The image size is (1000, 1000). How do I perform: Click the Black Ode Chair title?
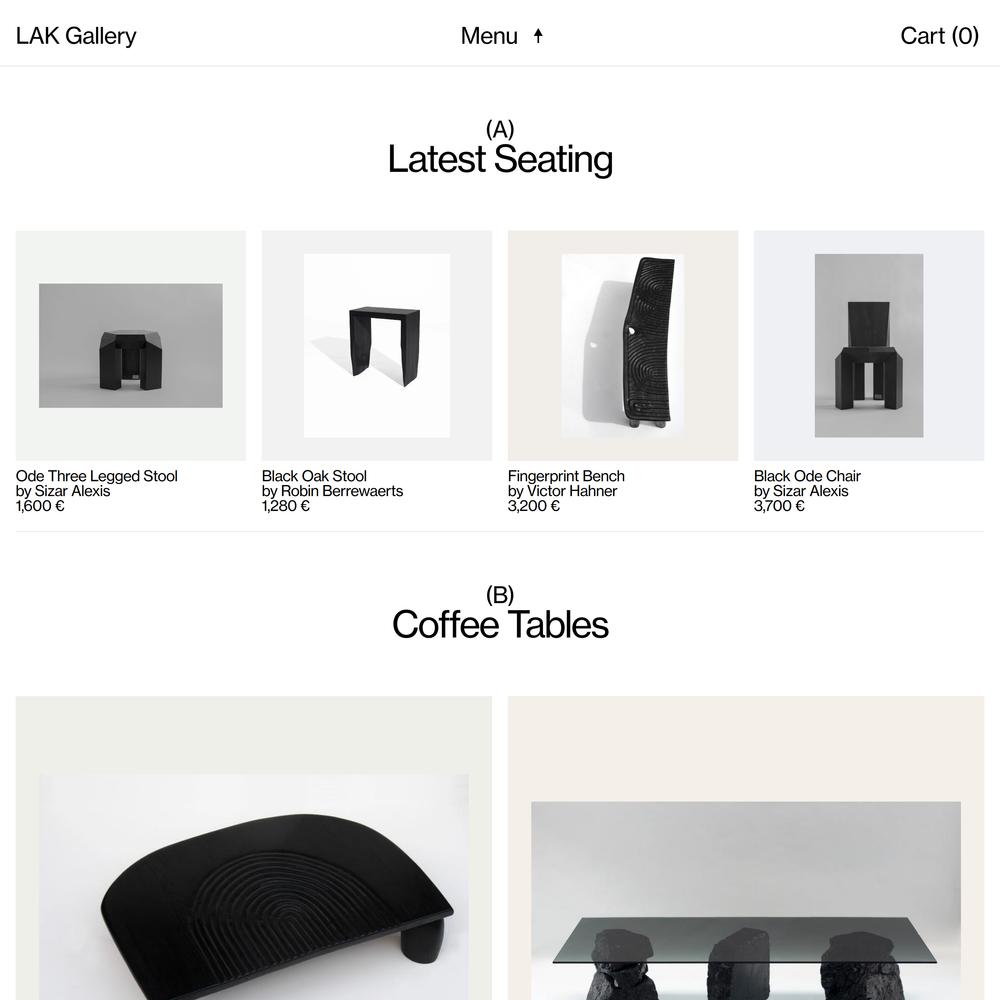tap(807, 476)
